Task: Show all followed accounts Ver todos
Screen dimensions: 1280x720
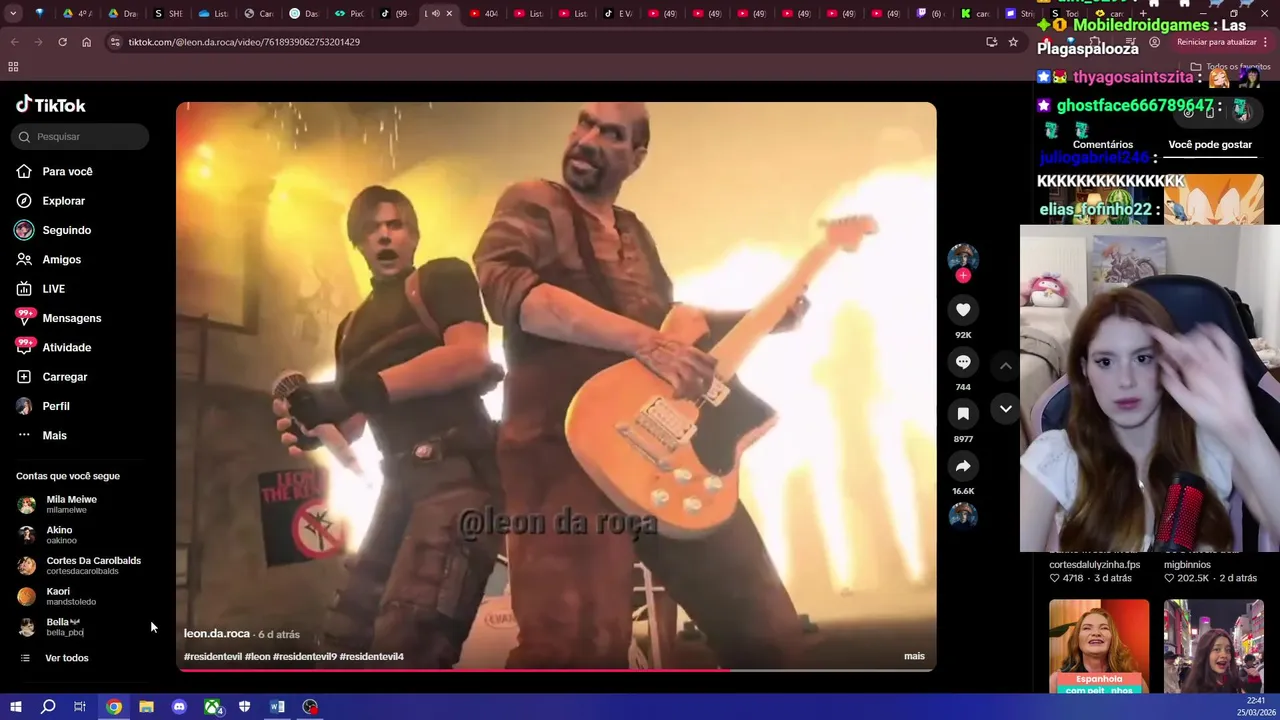Action: click(x=66, y=658)
